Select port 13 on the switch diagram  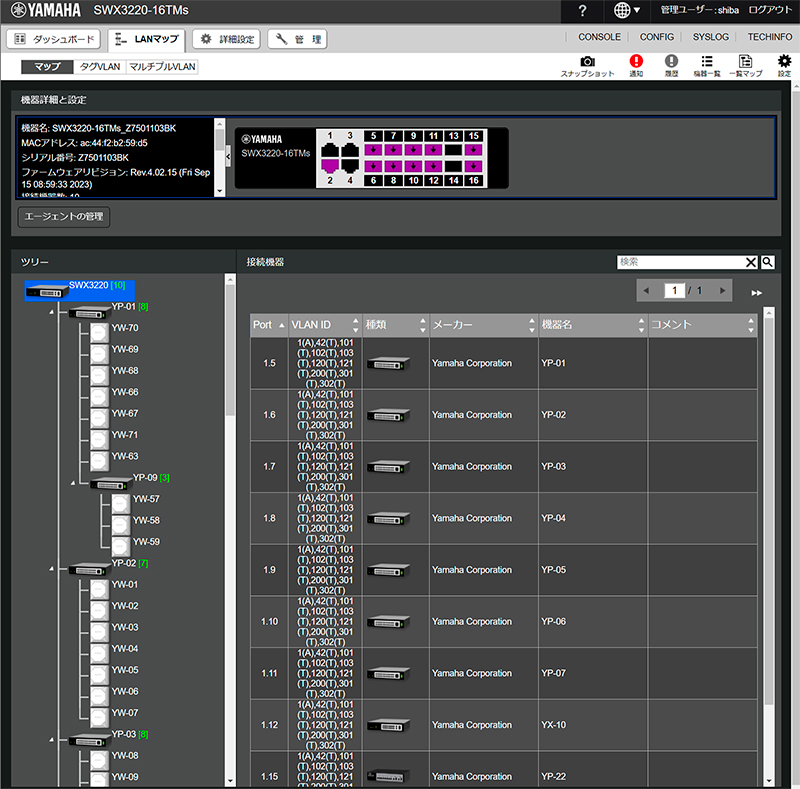(x=454, y=150)
